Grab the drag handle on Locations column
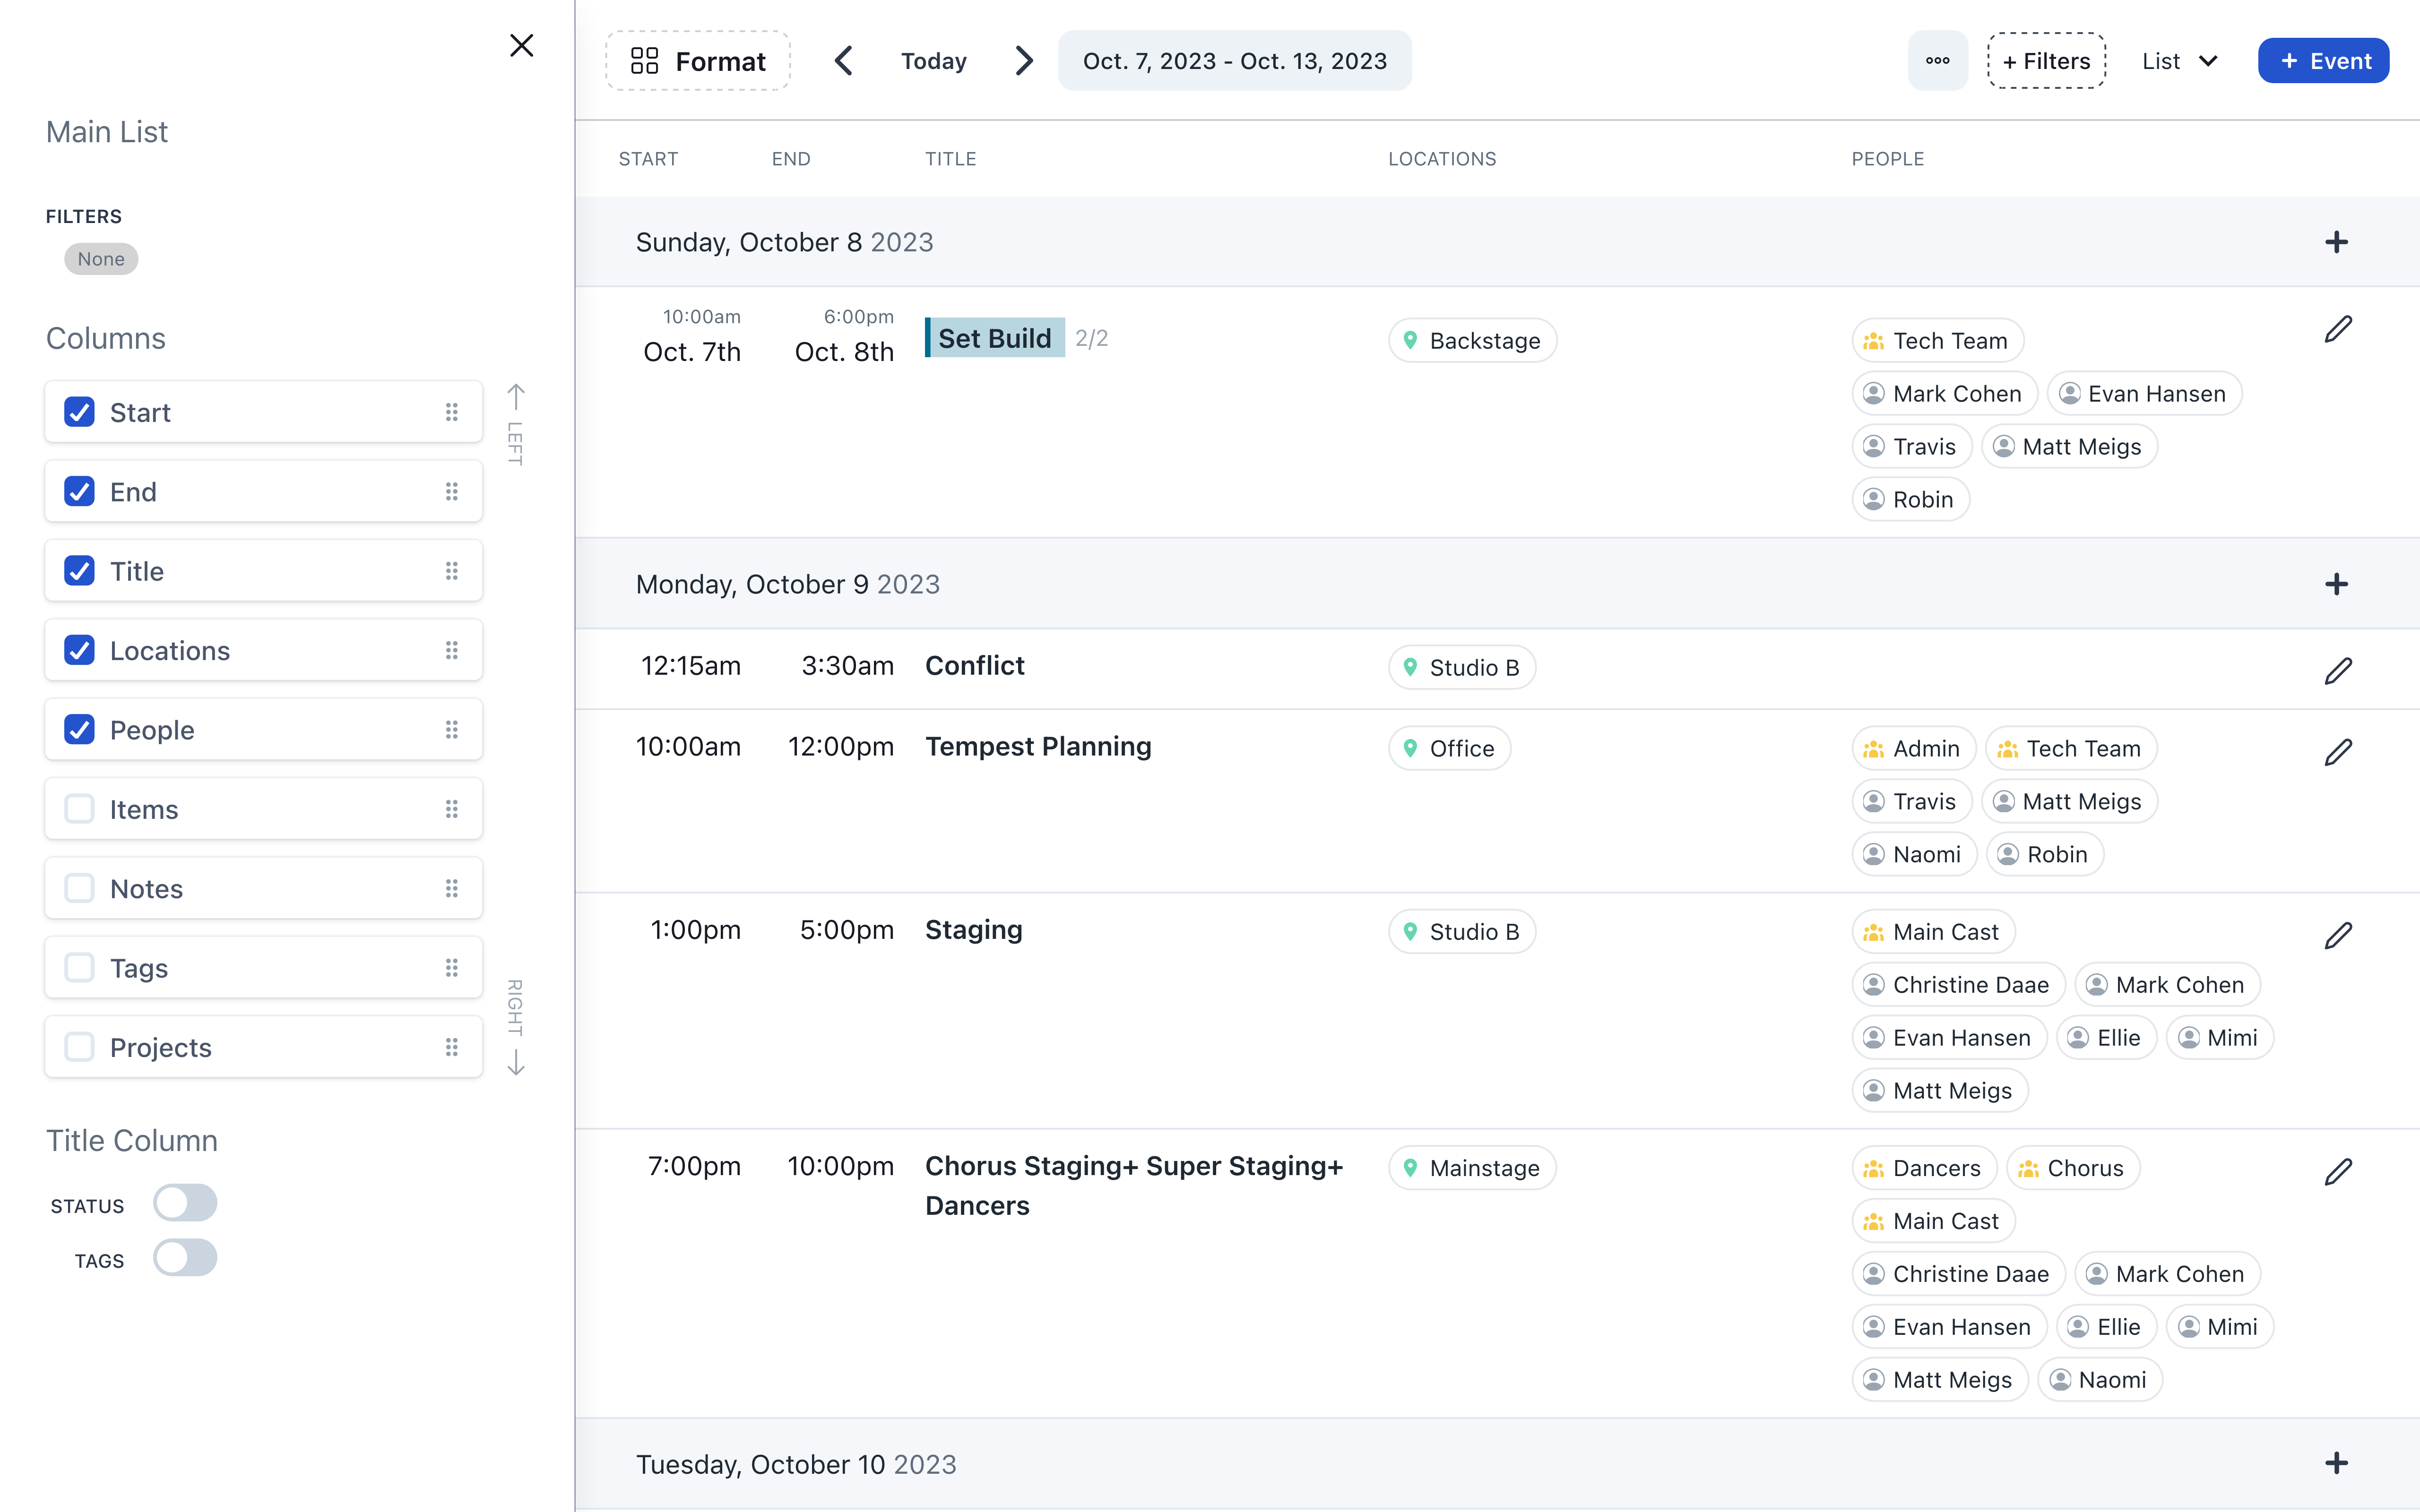The width and height of the screenshot is (2420, 1512). (x=452, y=651)
